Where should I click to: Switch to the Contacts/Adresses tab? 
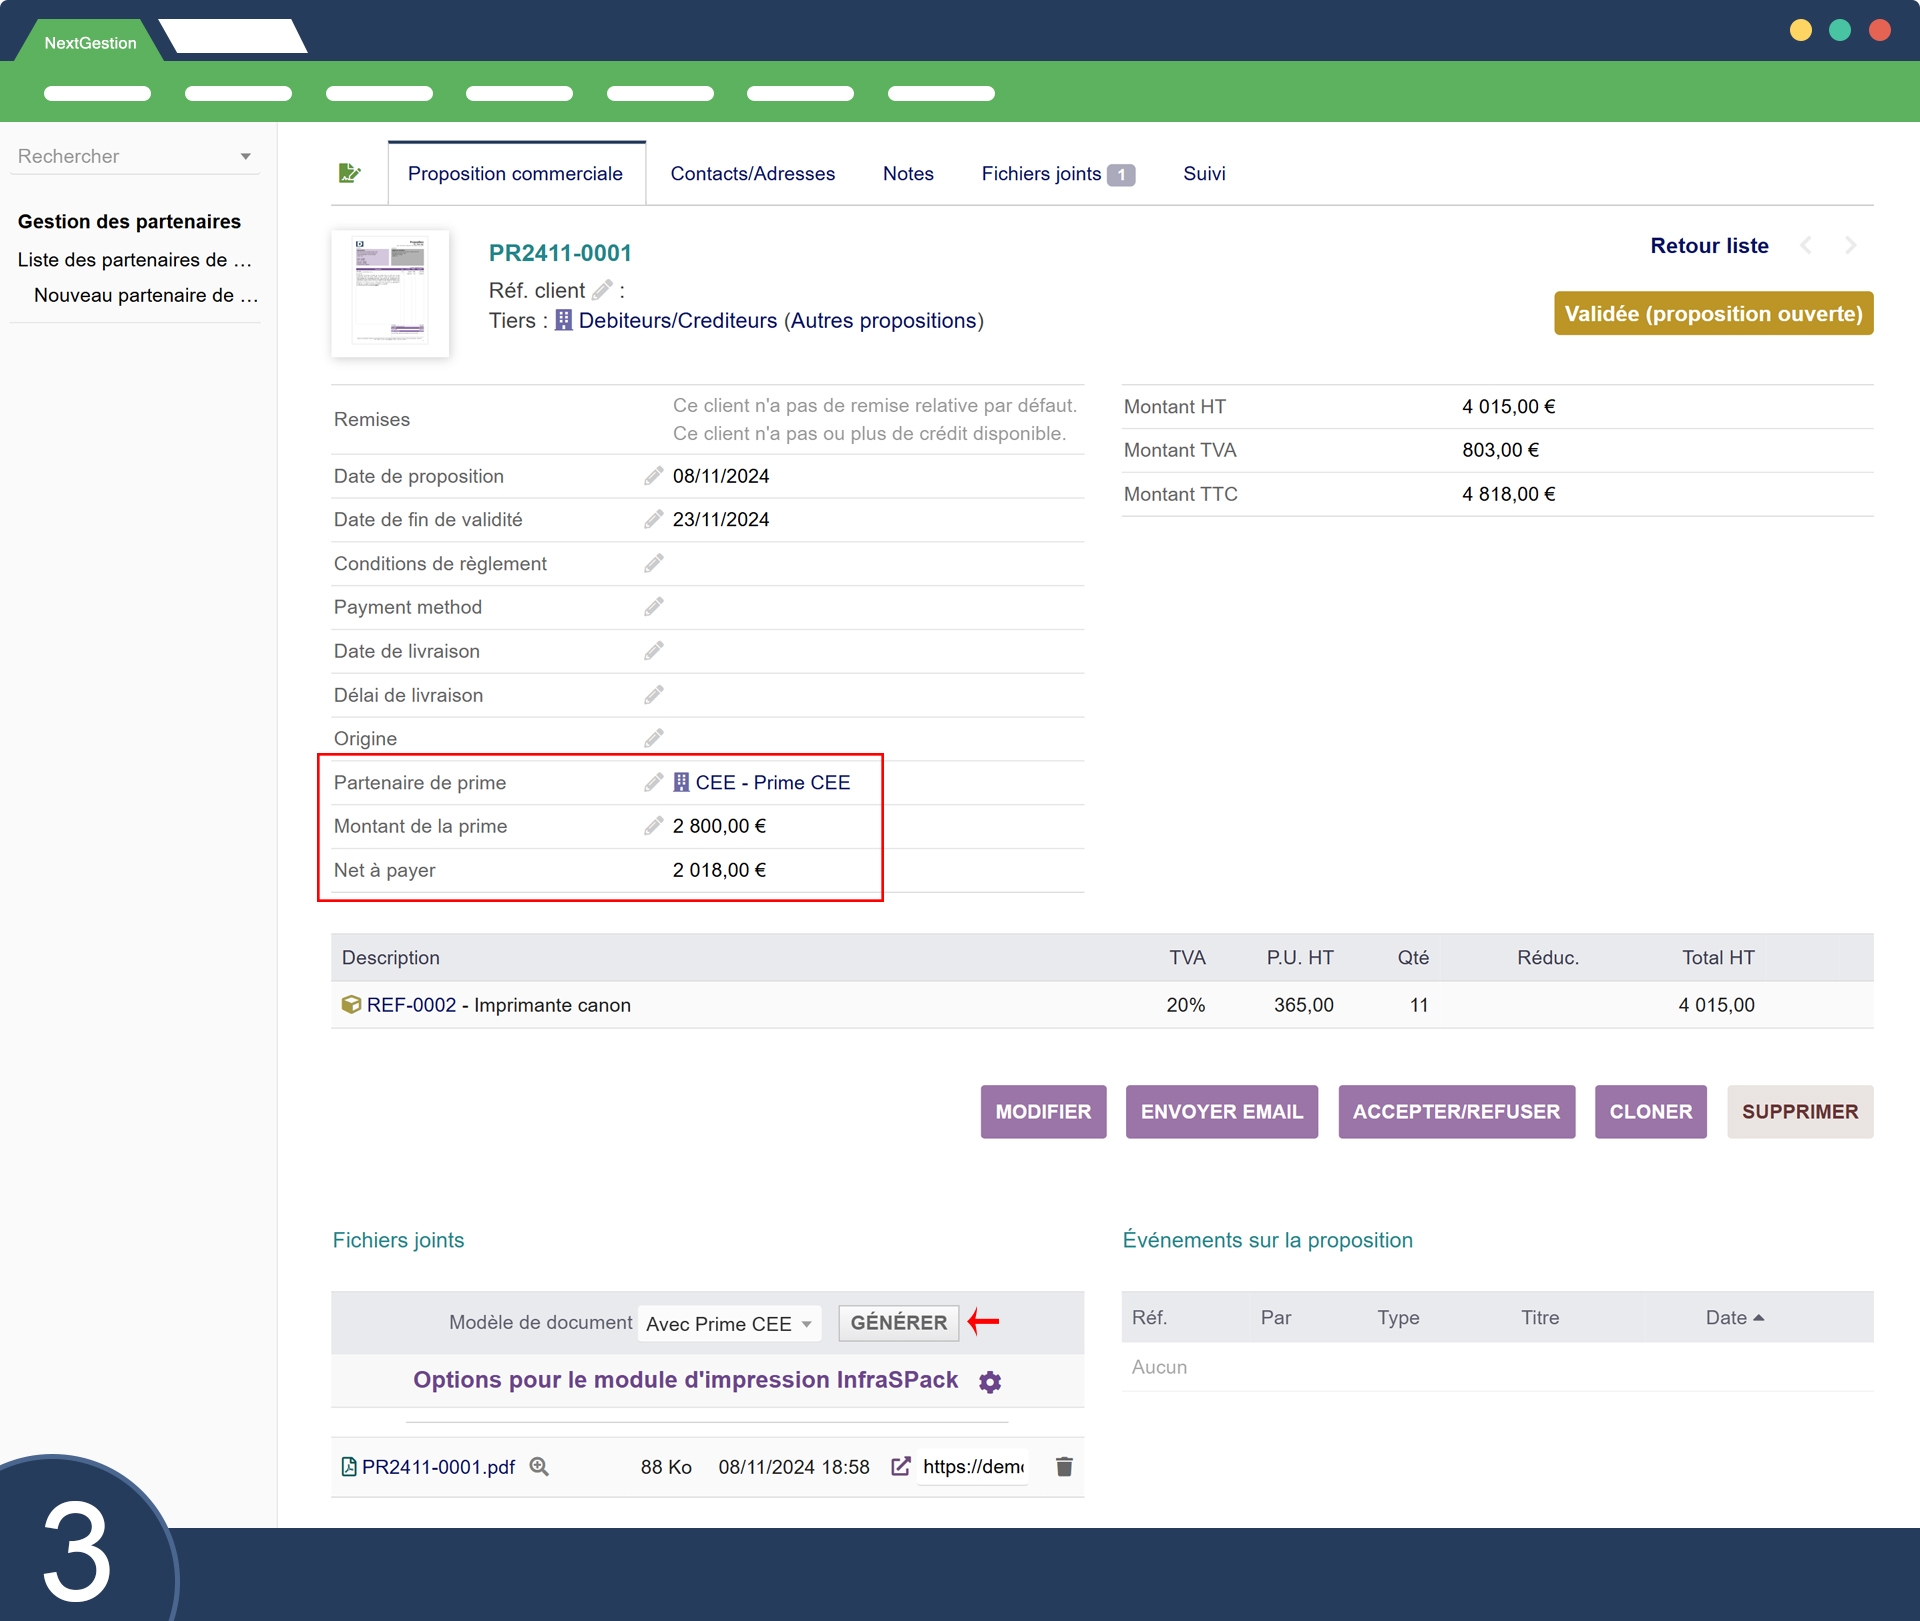pyautogui.click(x=752, y=173)
